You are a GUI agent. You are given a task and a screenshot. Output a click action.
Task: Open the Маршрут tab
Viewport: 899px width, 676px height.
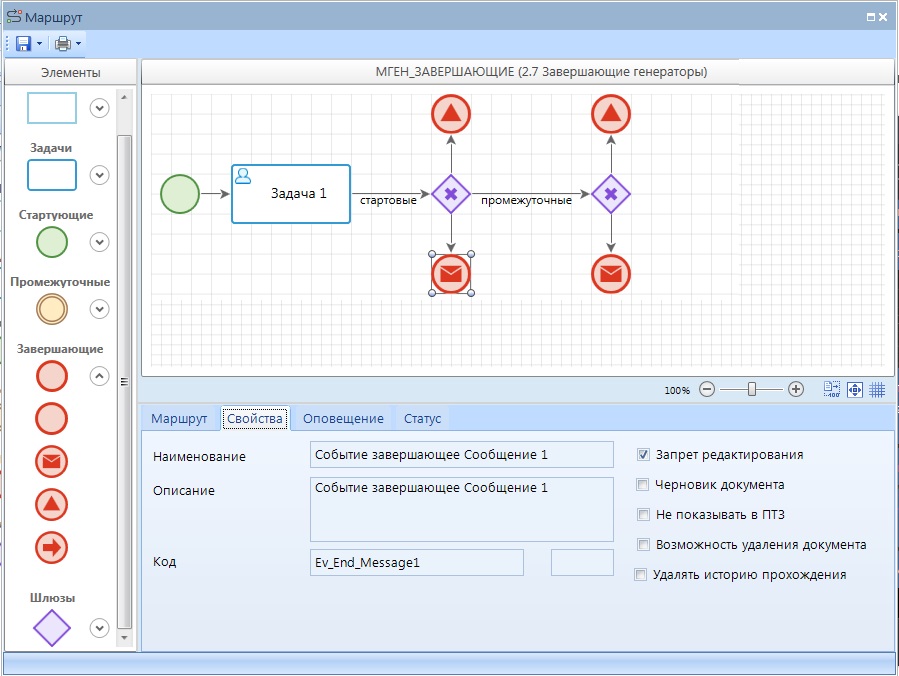point(178,418)
